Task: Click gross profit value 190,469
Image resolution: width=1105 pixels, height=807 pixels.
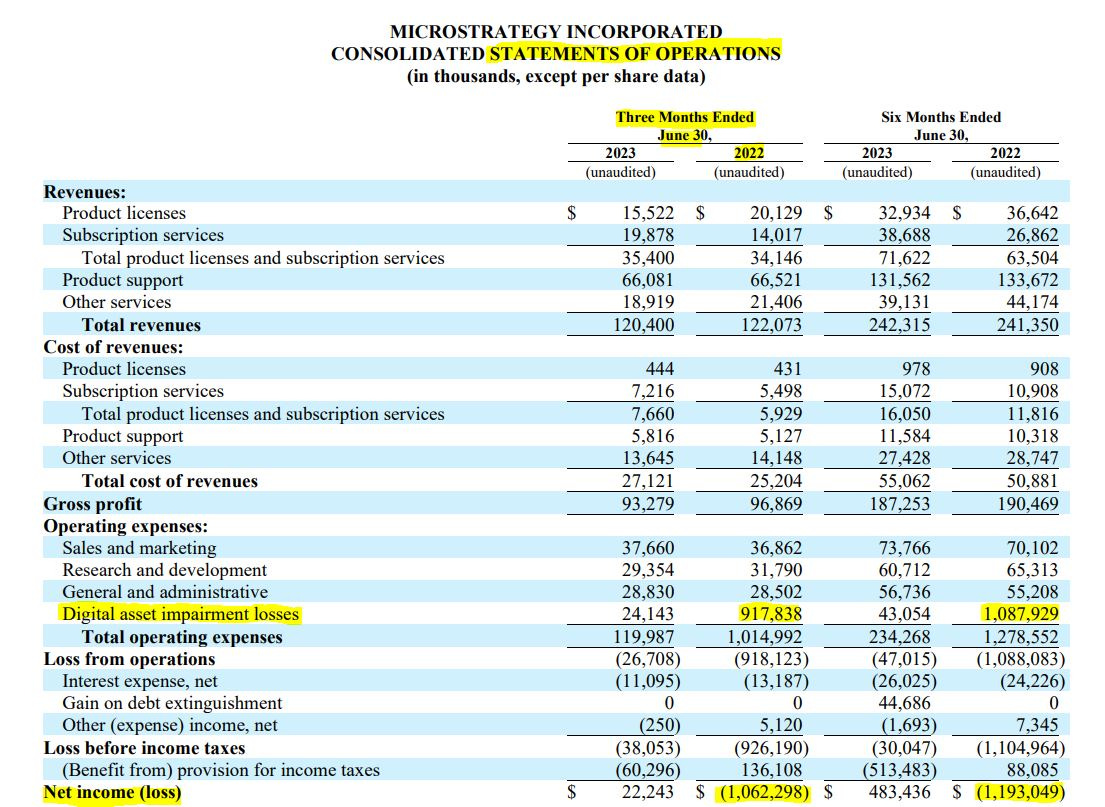Action: (1027, 504)
